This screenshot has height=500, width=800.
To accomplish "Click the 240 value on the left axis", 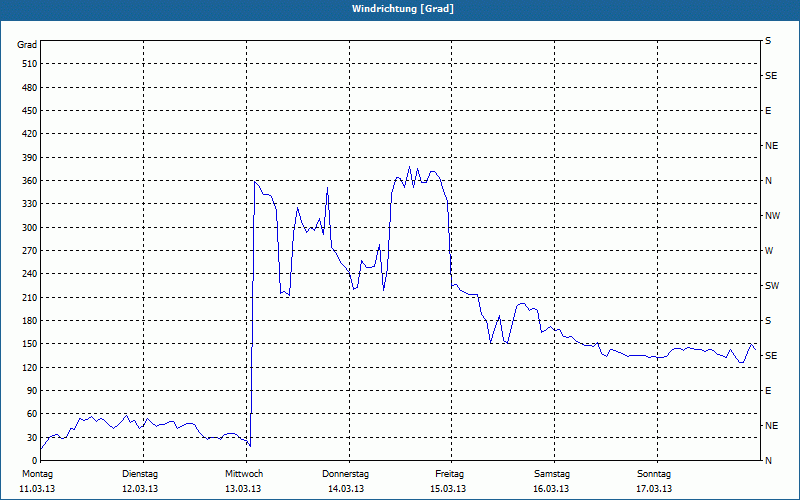I will [30, 274].
